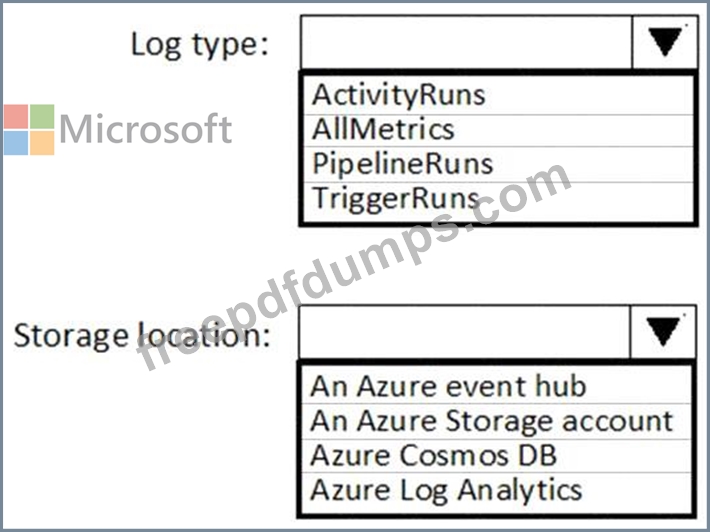Click the empty Storage location combo box field
The height and width of the screenshot is (532, 710).
click(x=465, y=332)
